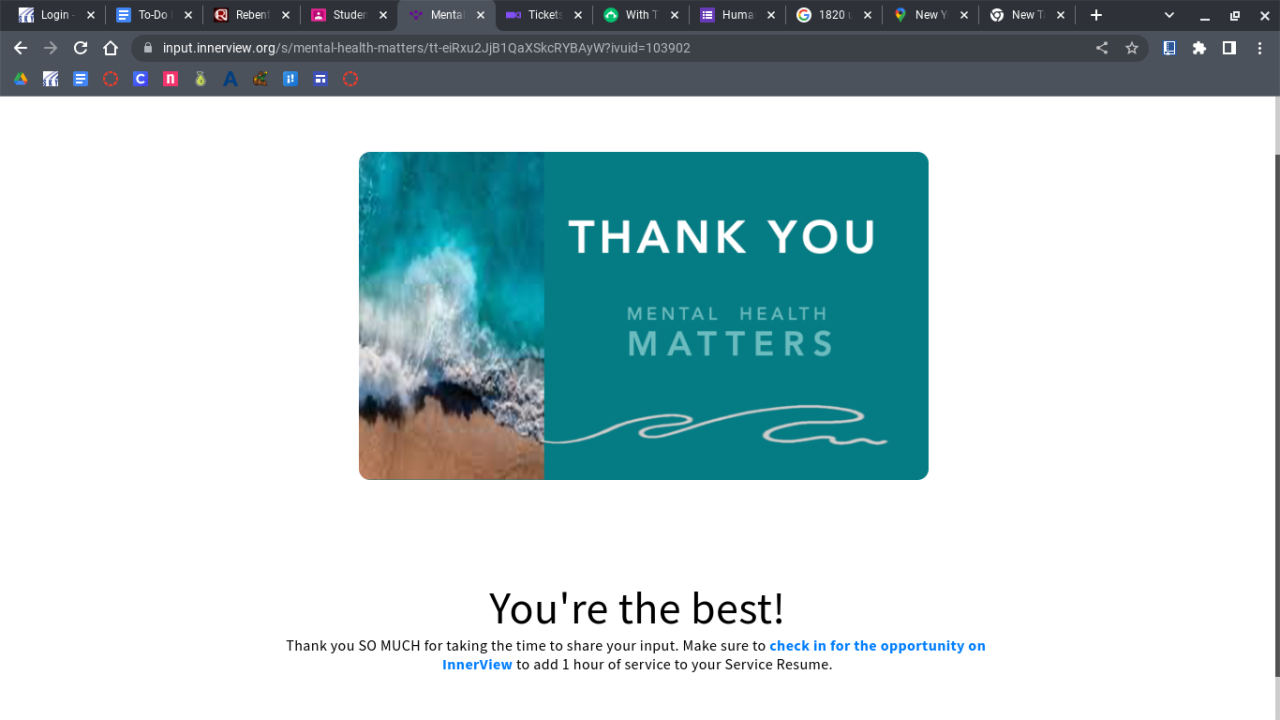Open the blue letter C bookmark
This screenshot has width=1280, height=720.
click(x=140, y=79)
